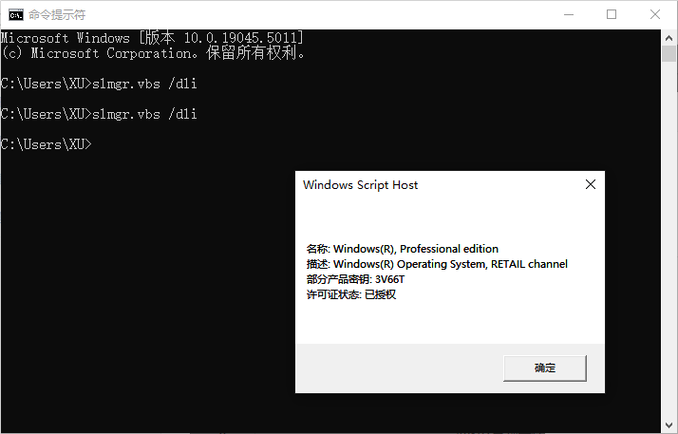The width and height of the screenshot is (678, 434).
Task: Click the Windows Script Host dialog title
Action: click(360, 185)
